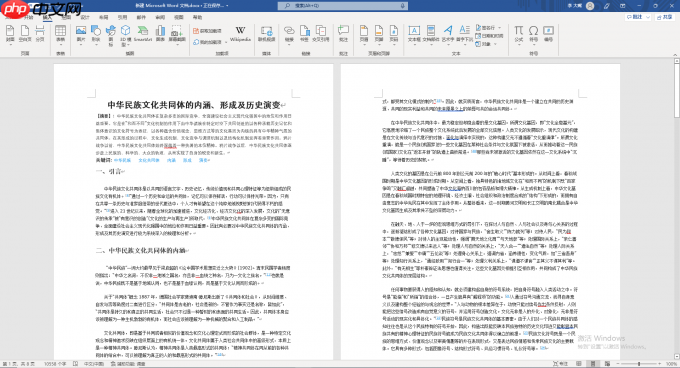Open the Text Box (文本框) gallery
Screen dimensions: 680x368
pyautogui.click(x=414, y=34)
